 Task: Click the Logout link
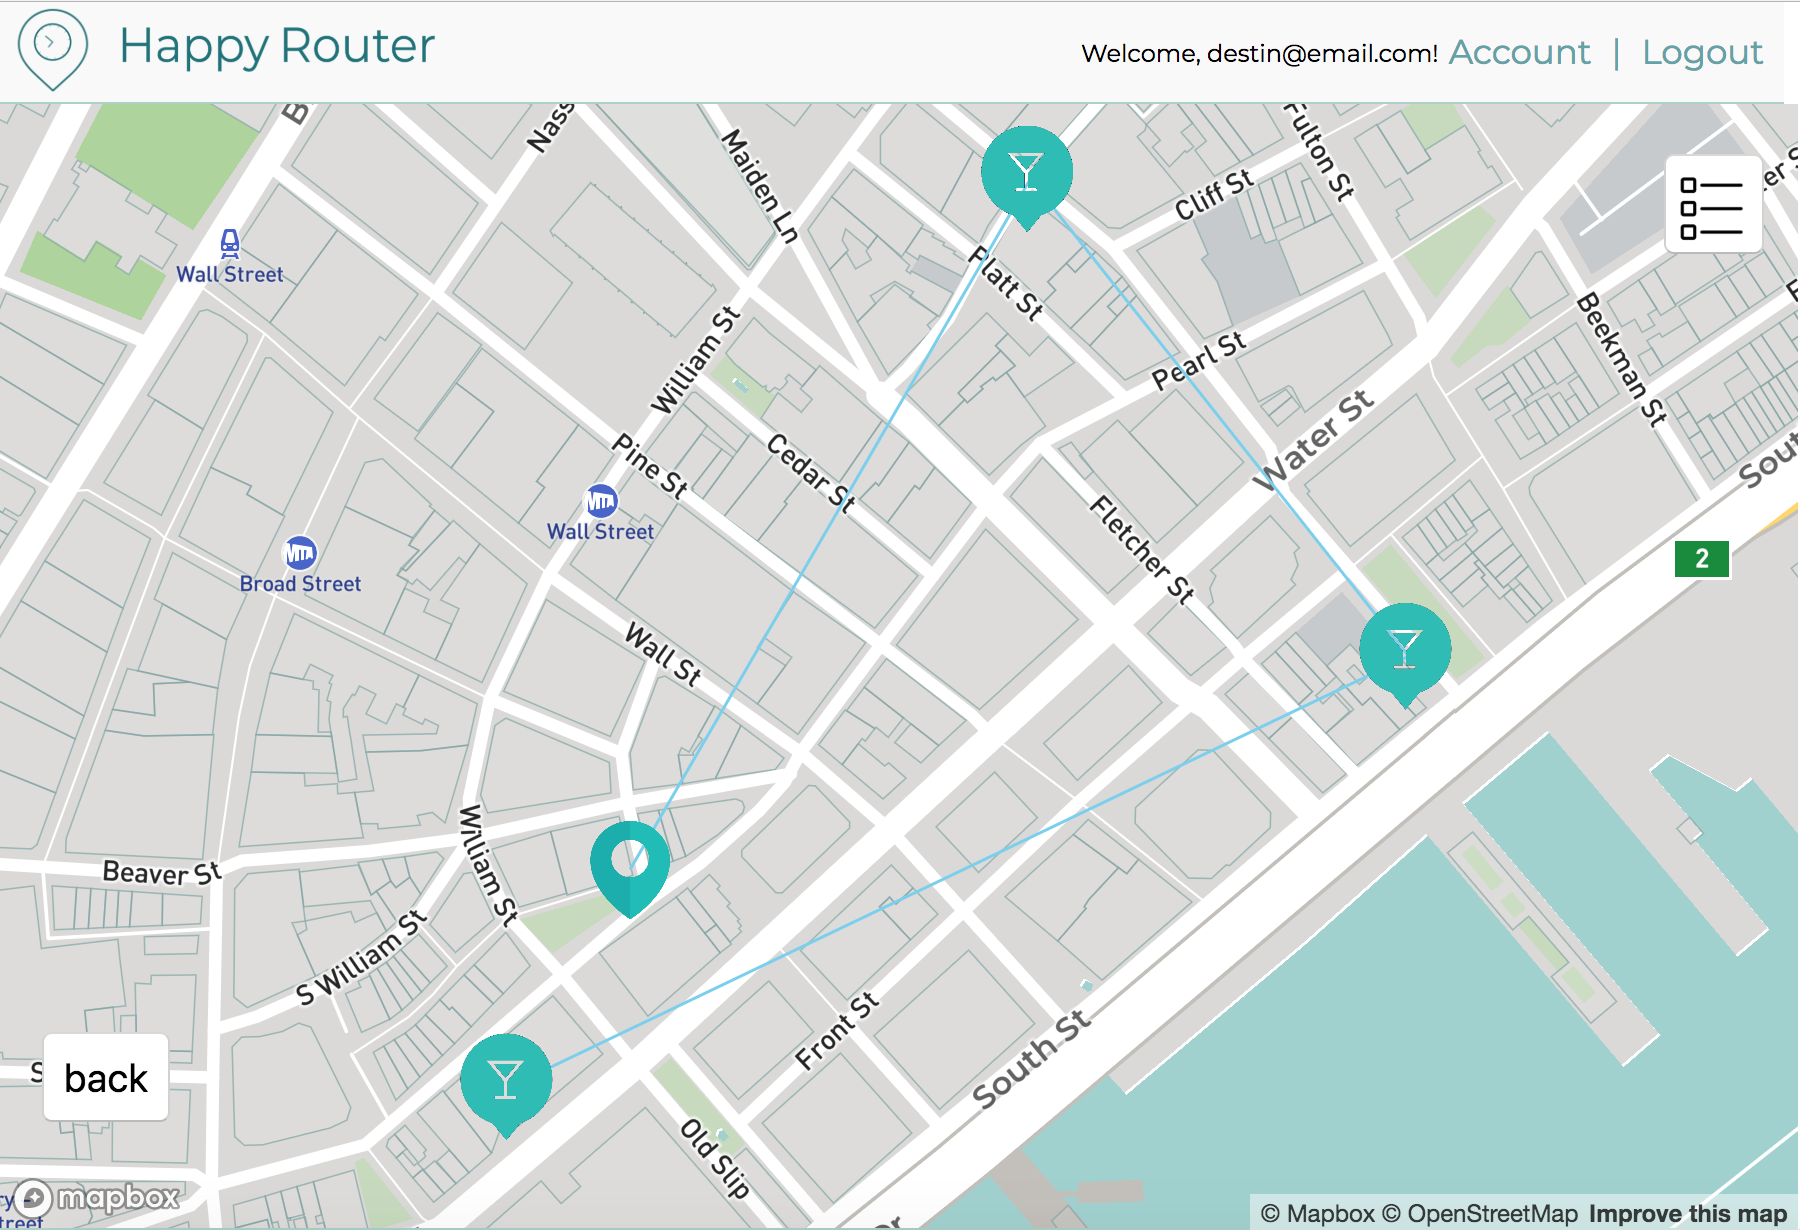(1702, 52)
